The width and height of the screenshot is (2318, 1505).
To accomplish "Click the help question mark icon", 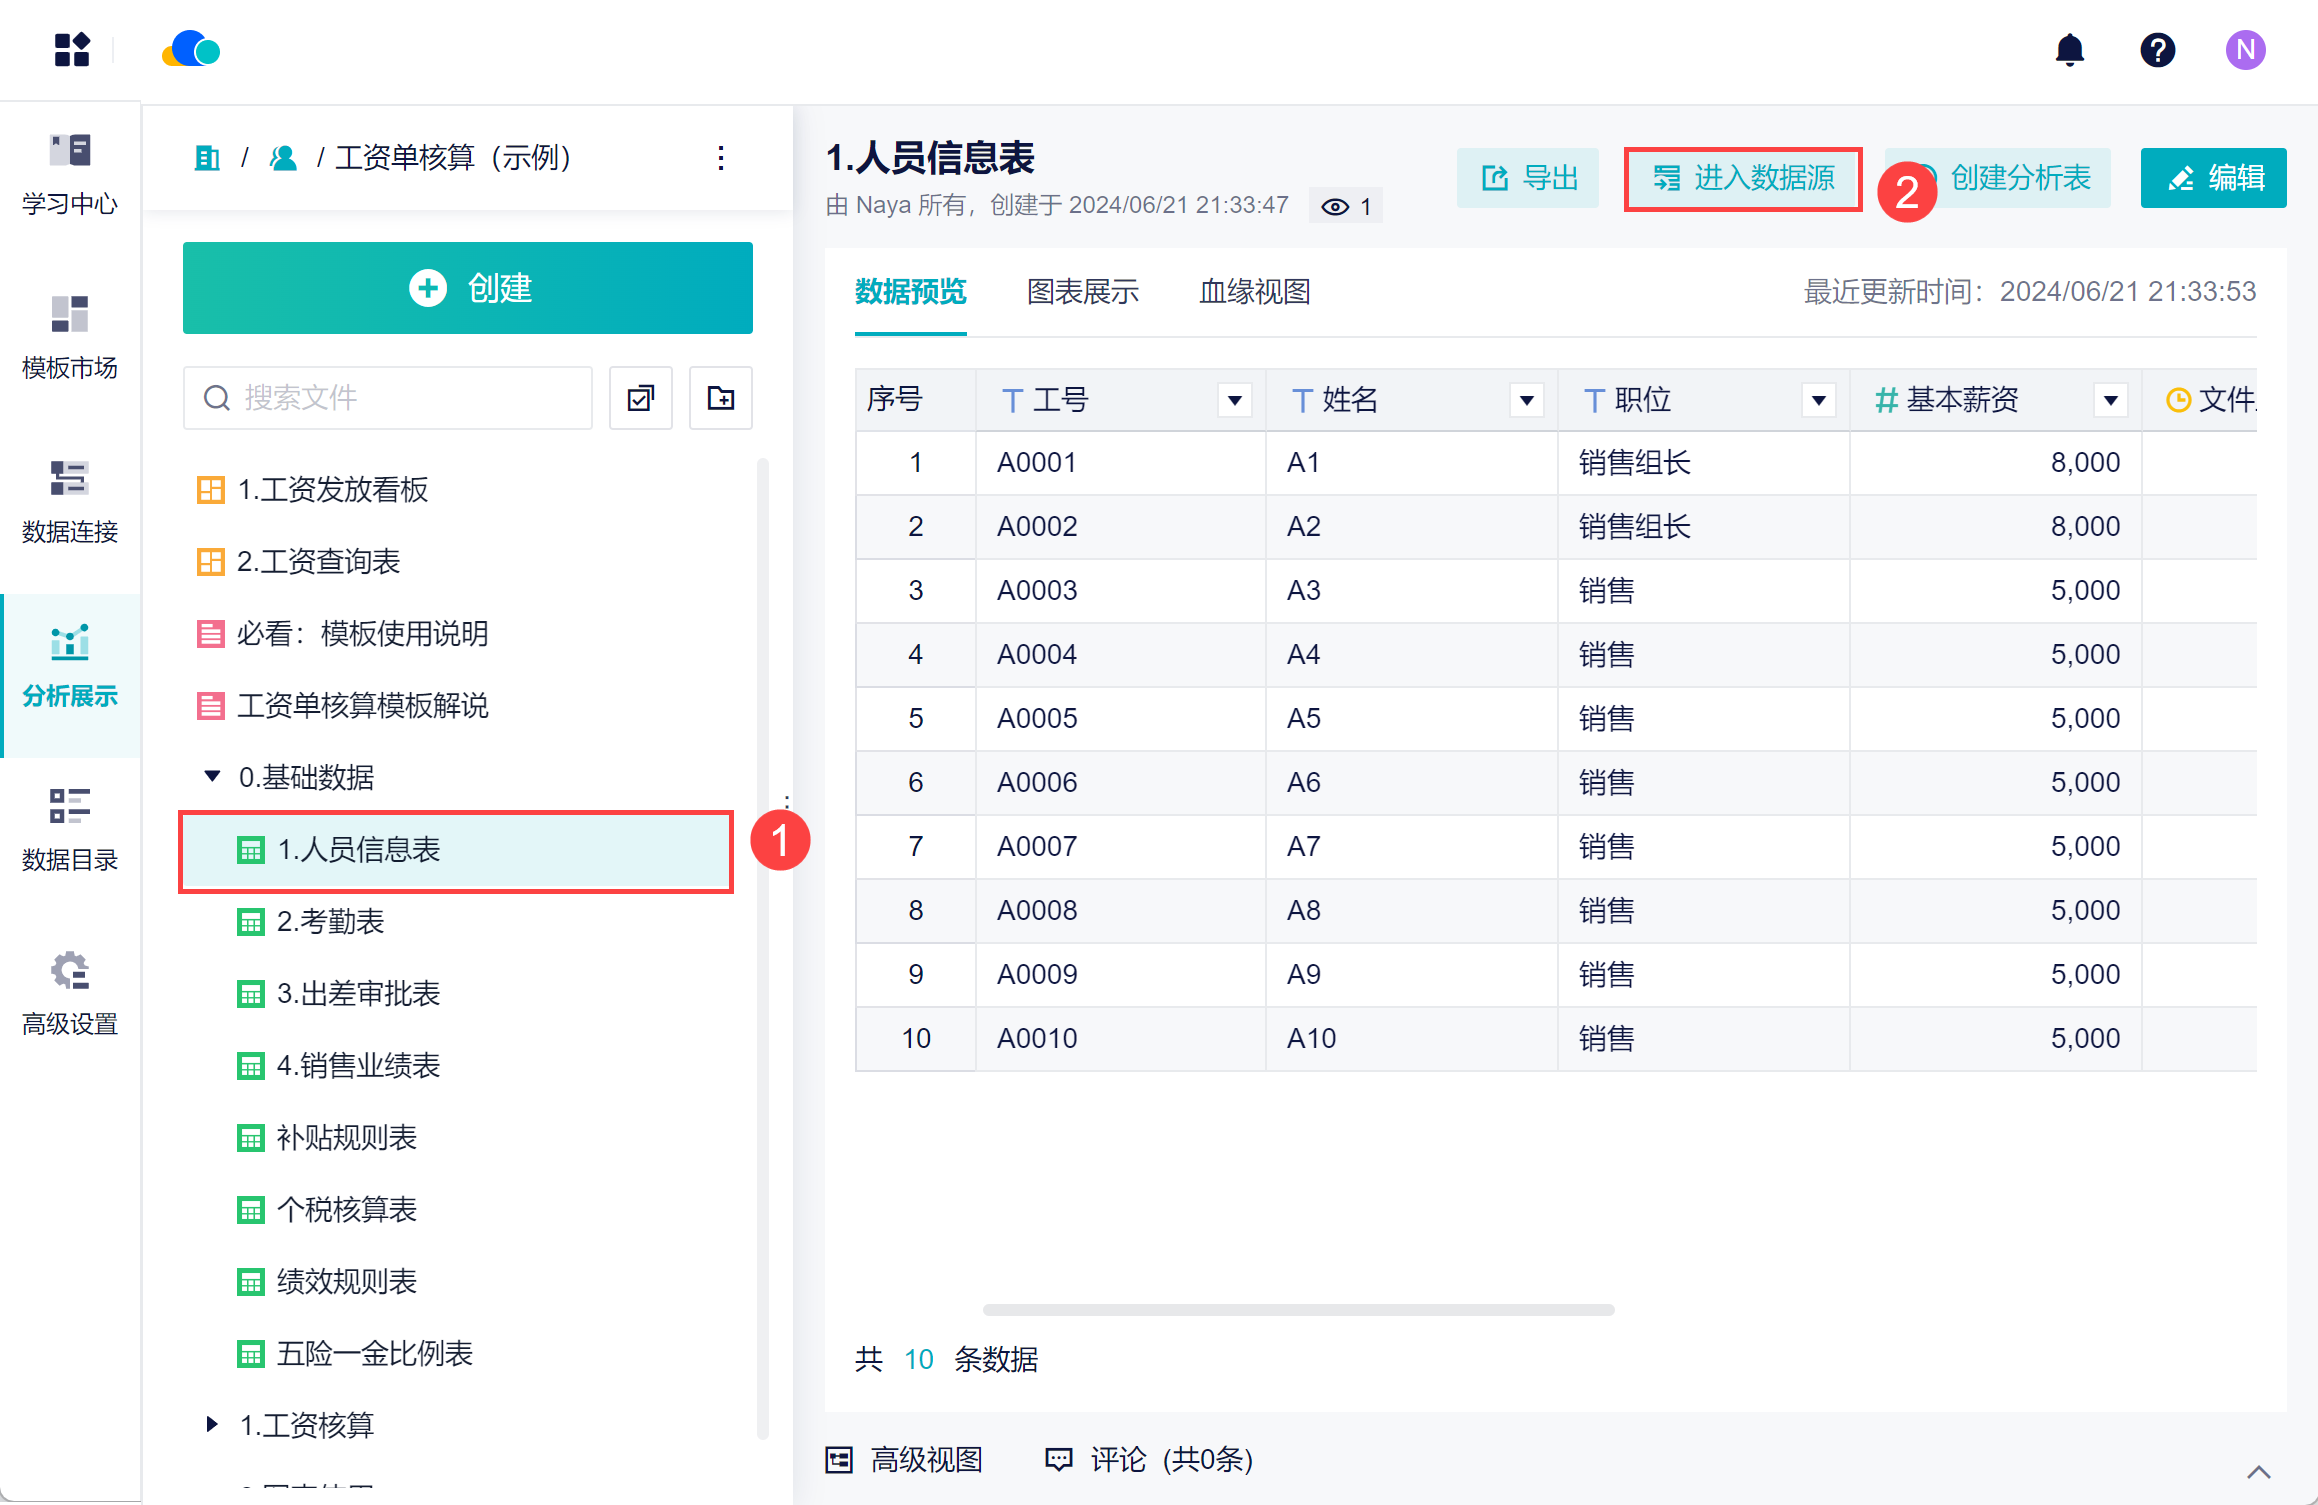I will (x=2157, y=50).
